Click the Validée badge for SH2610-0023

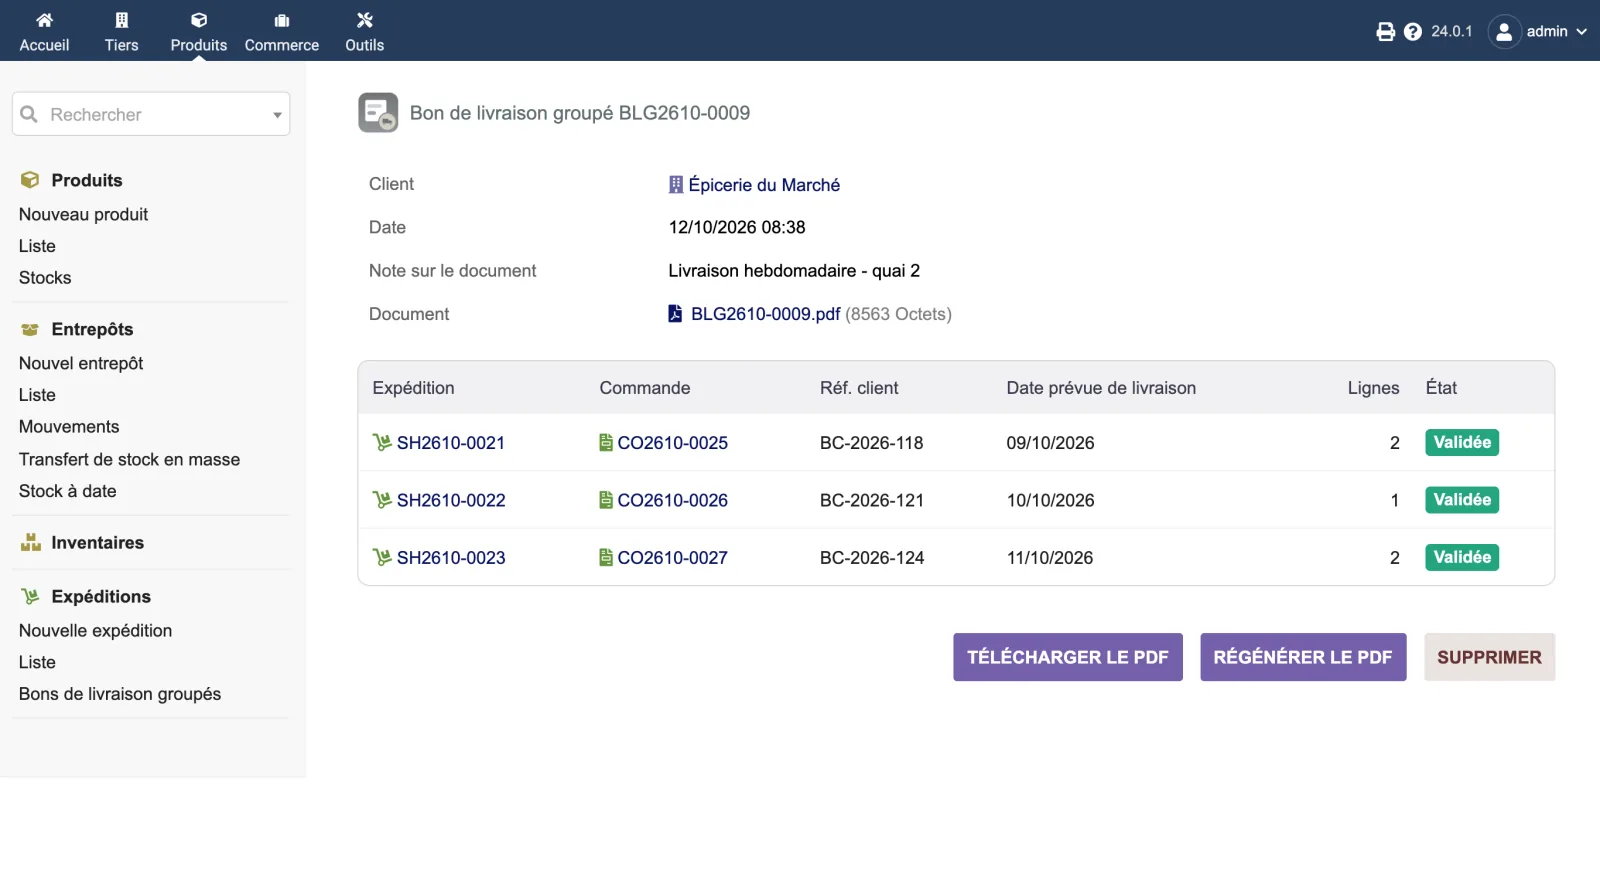[x=1462, y=558]
